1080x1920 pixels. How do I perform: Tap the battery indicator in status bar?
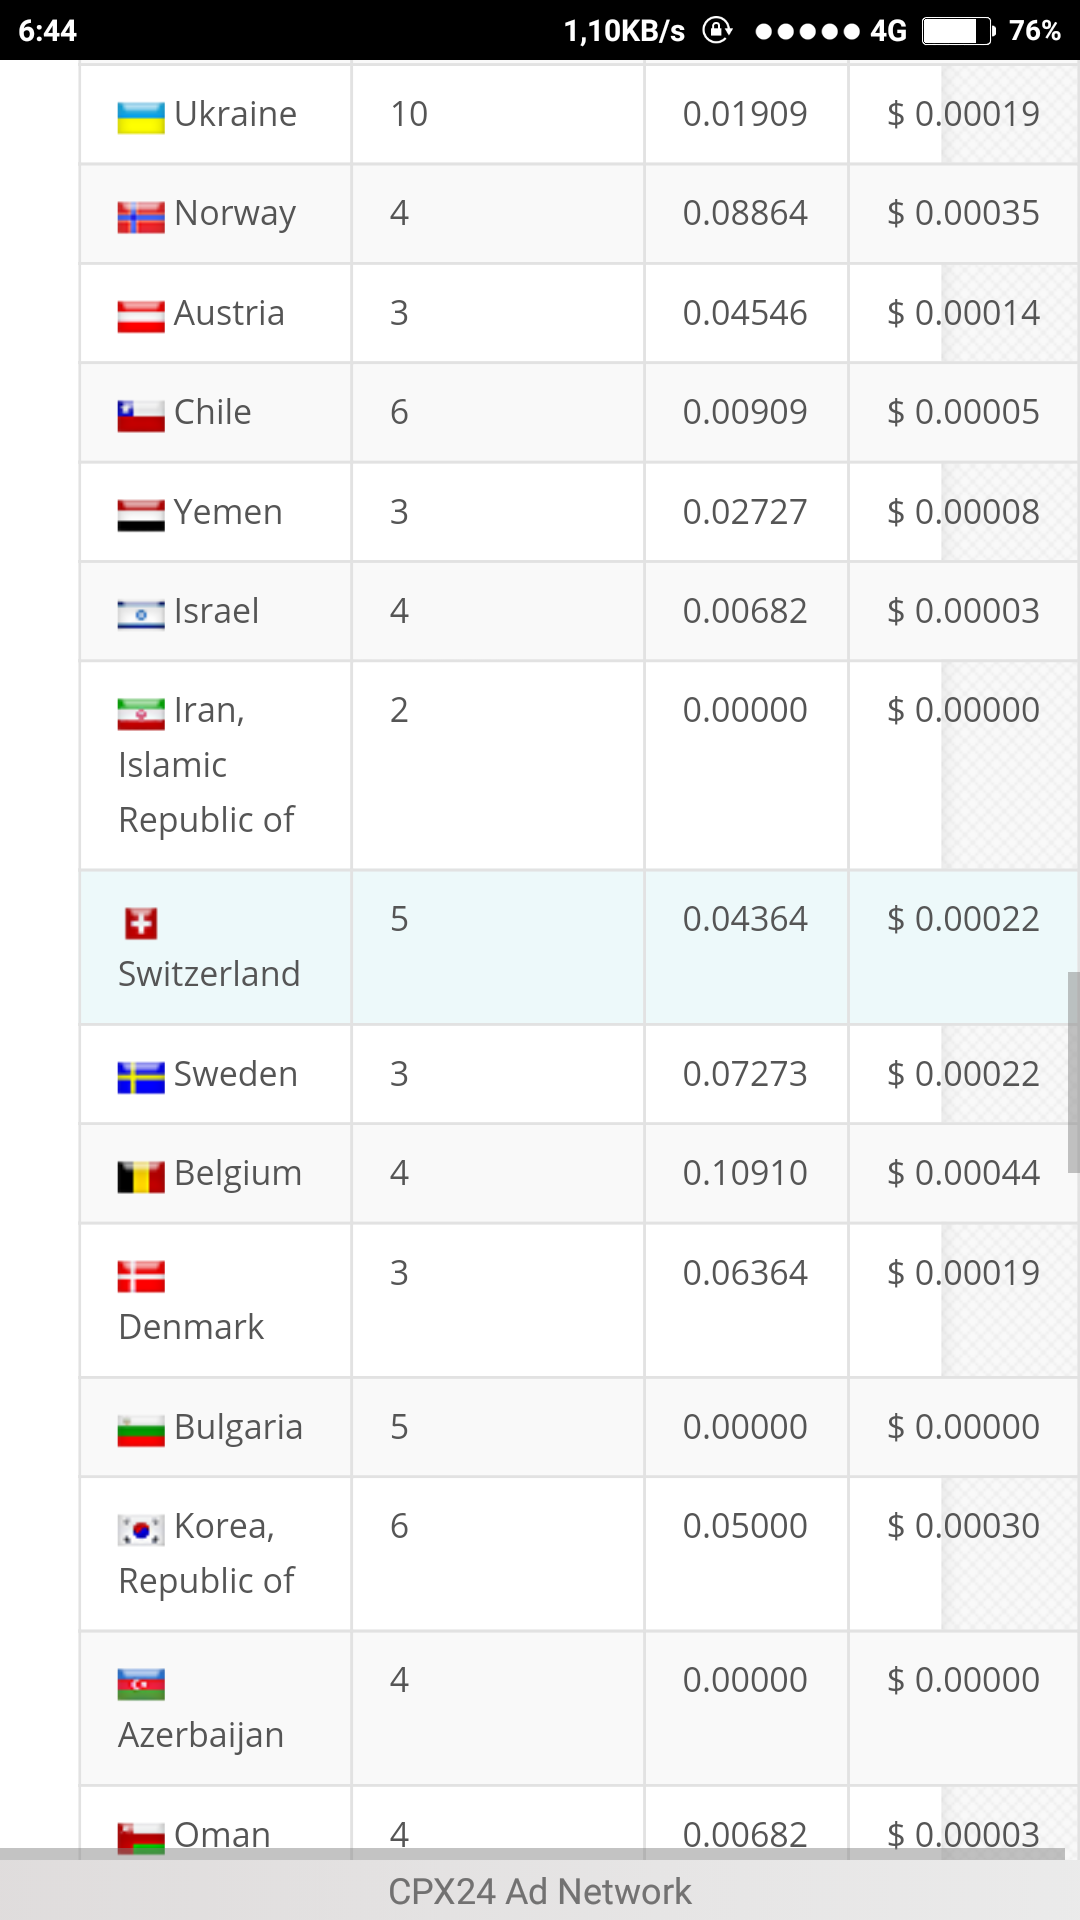pos(958,31)
